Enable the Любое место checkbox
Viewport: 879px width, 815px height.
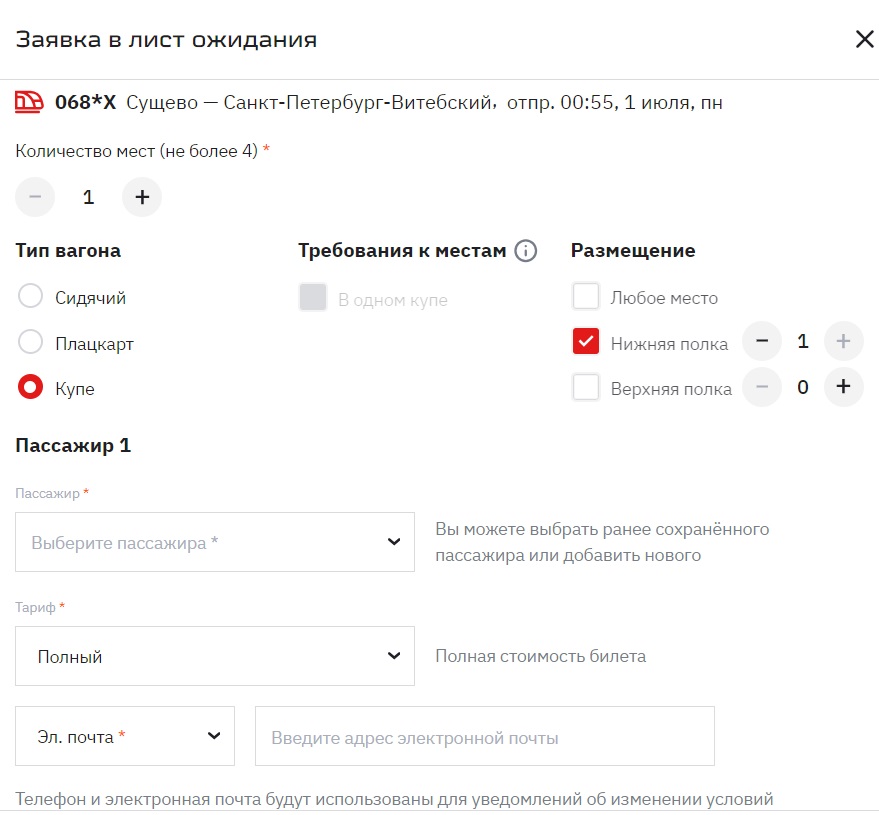586,297
